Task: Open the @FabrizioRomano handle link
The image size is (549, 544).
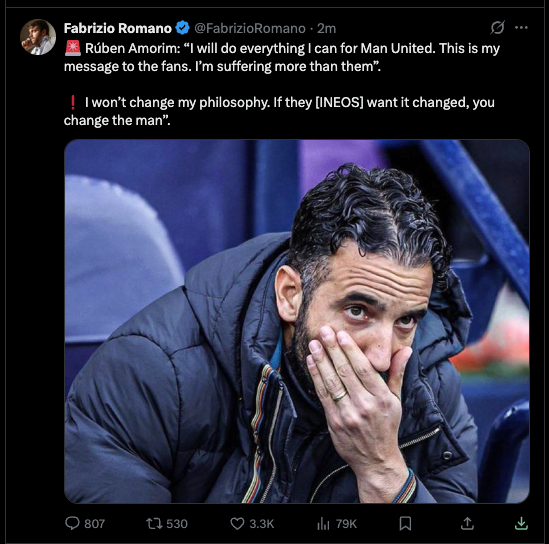Action: point(250,28)
